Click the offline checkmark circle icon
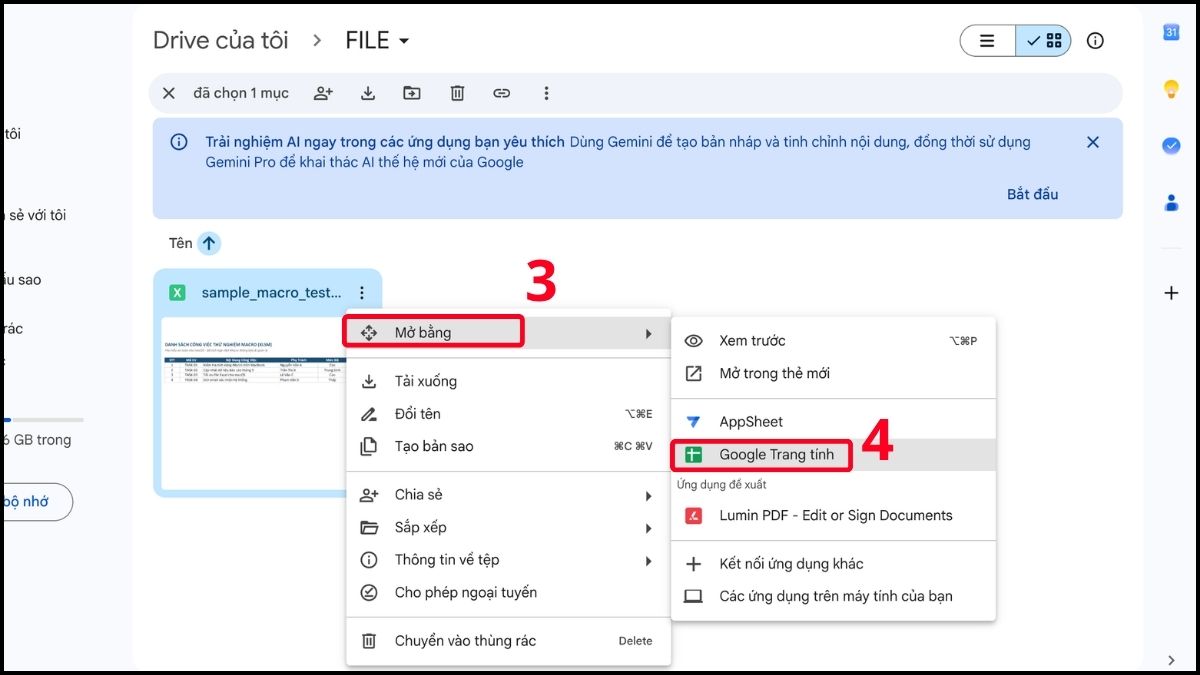Image resolution: width=1200 pixels, height=675 pixels. [x=369, y=592]
